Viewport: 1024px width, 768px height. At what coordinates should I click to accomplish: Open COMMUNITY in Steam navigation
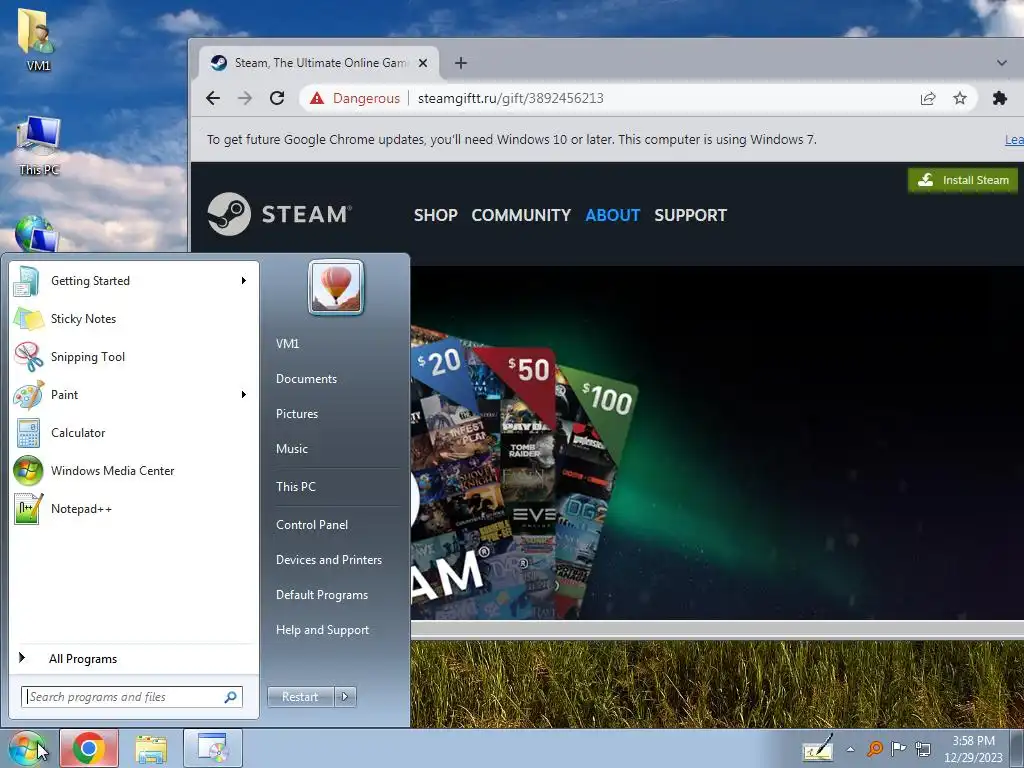[x=521, y=216]
